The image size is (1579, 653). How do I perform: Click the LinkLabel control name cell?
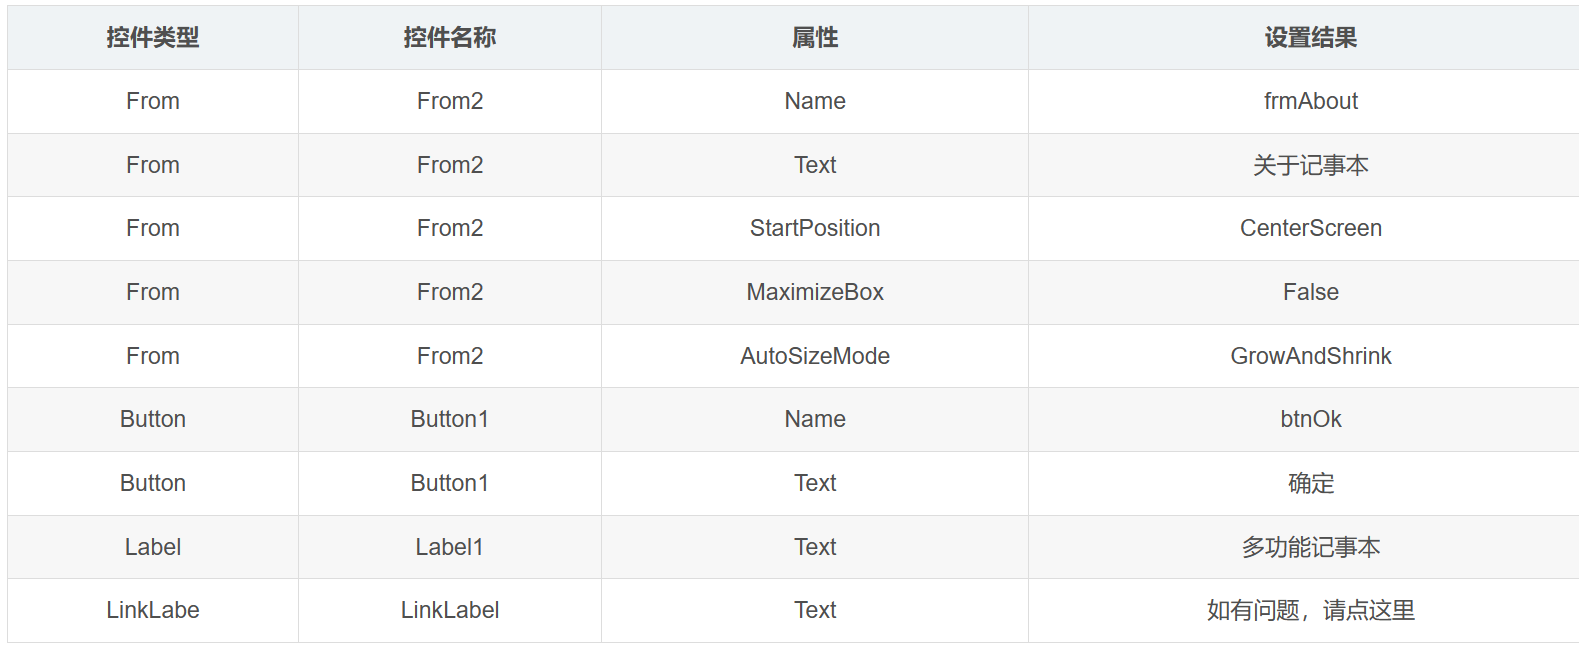tap(450, 610)
